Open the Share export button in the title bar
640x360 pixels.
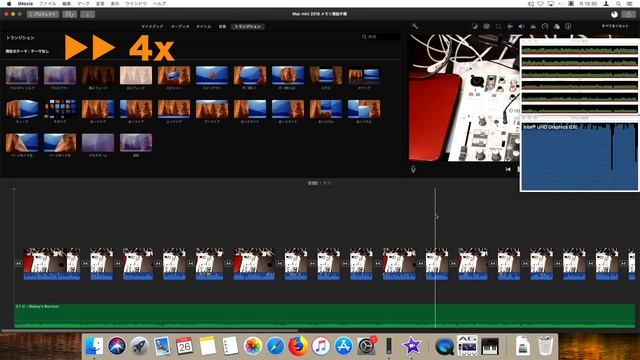(629, 14)
